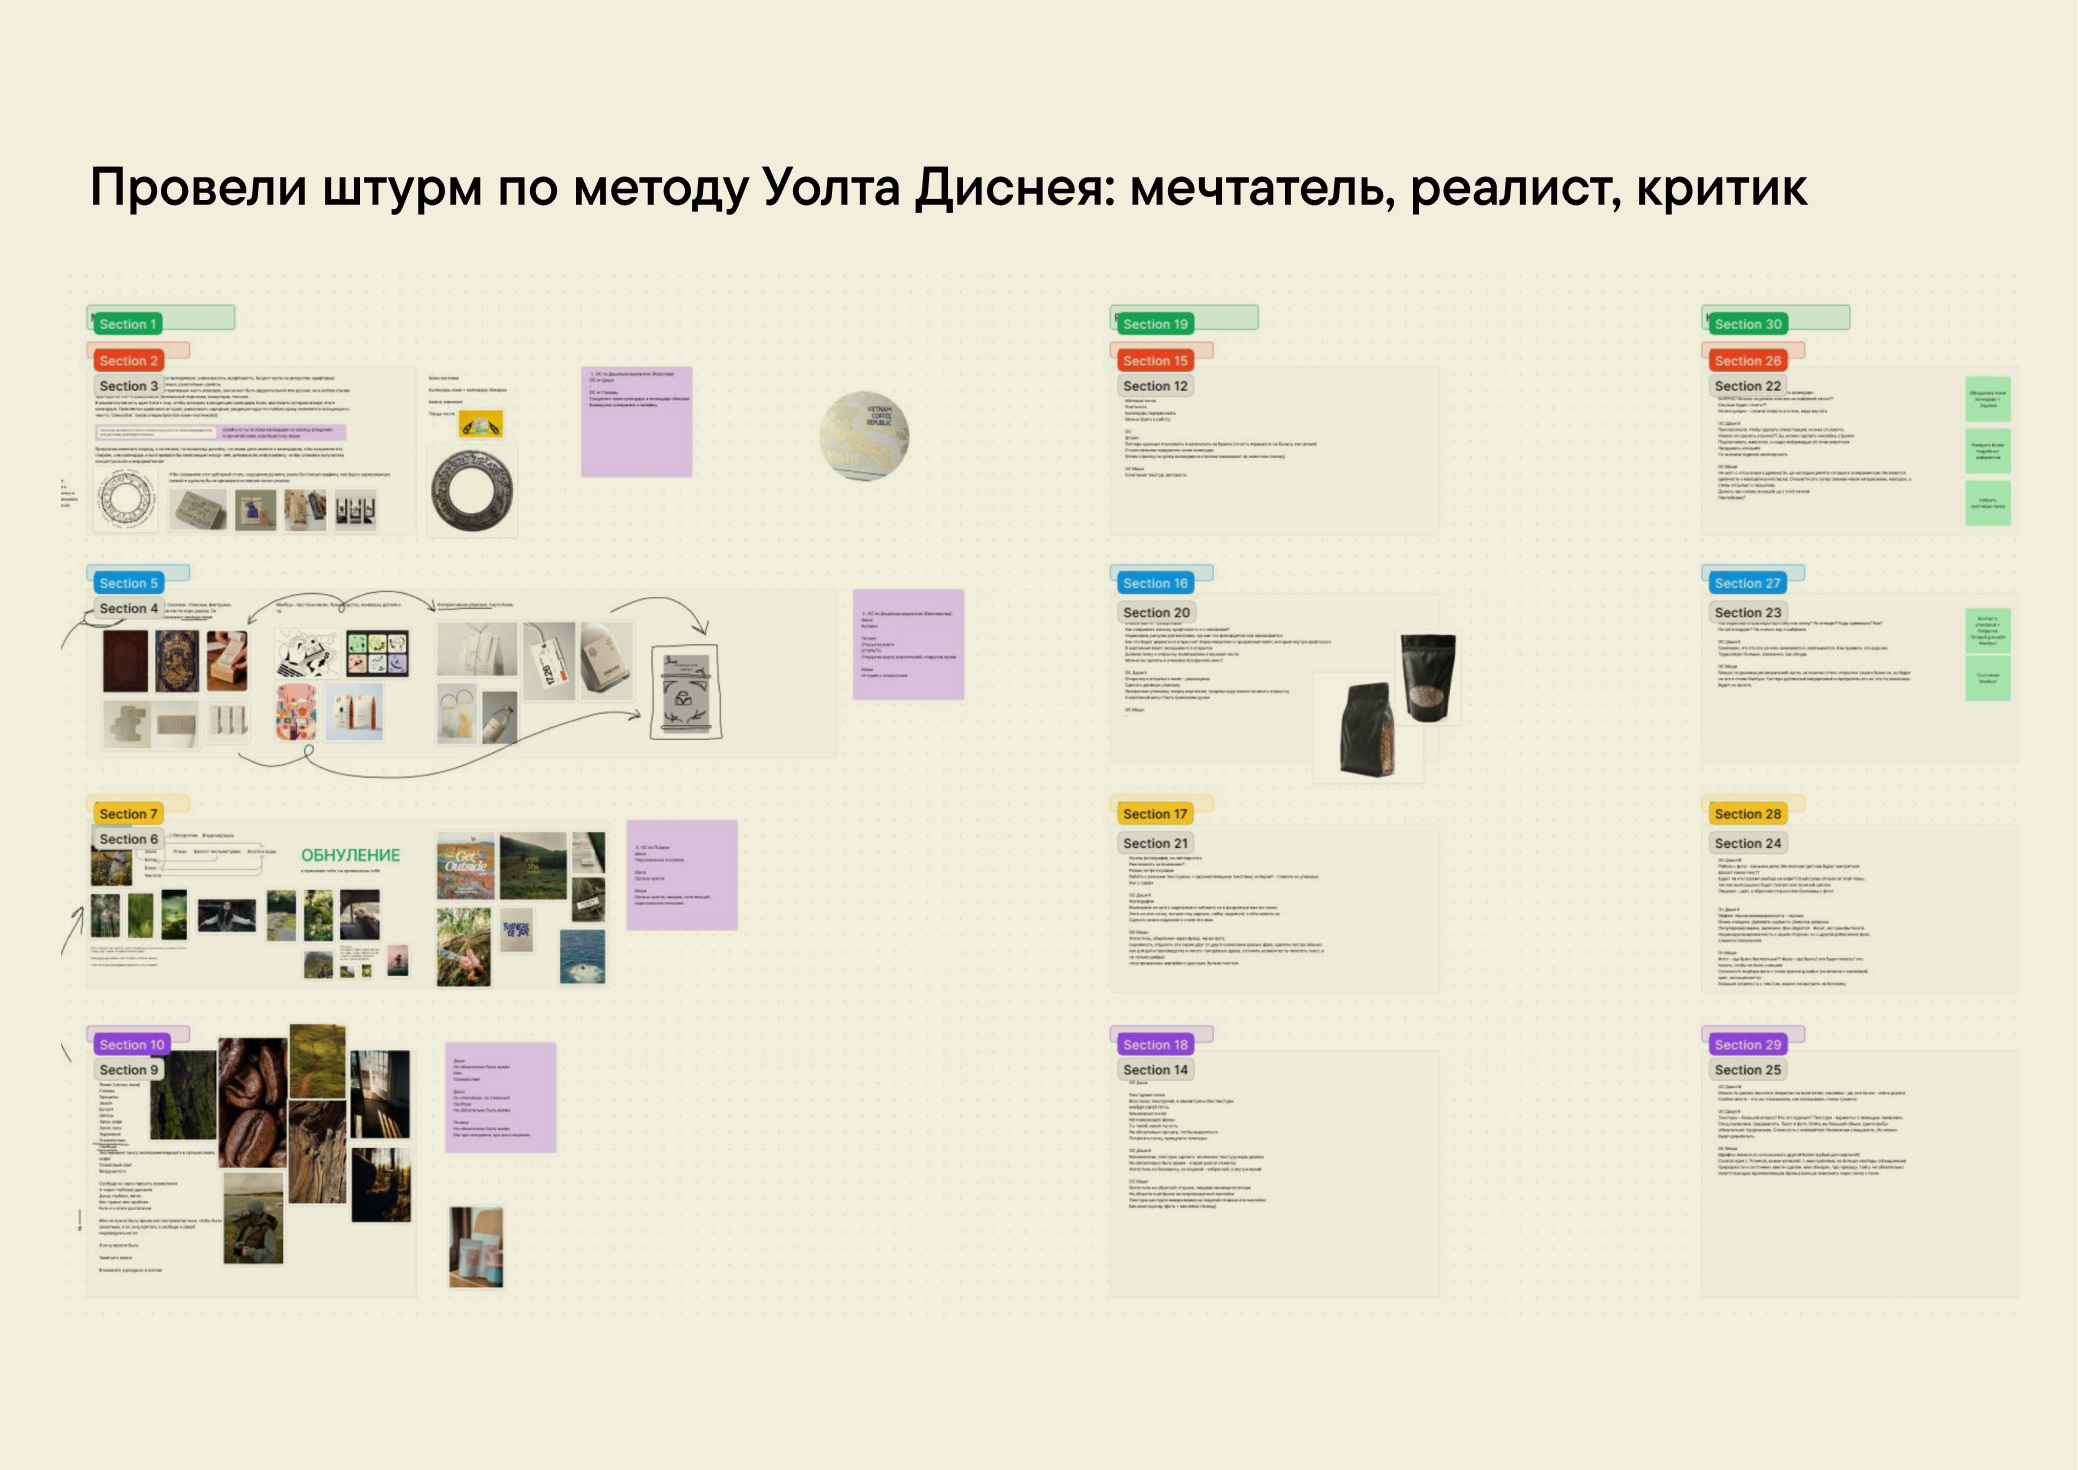The image size is (2078, 1470).
Task: Click the Section 20 gray label
Action: 1155,612
